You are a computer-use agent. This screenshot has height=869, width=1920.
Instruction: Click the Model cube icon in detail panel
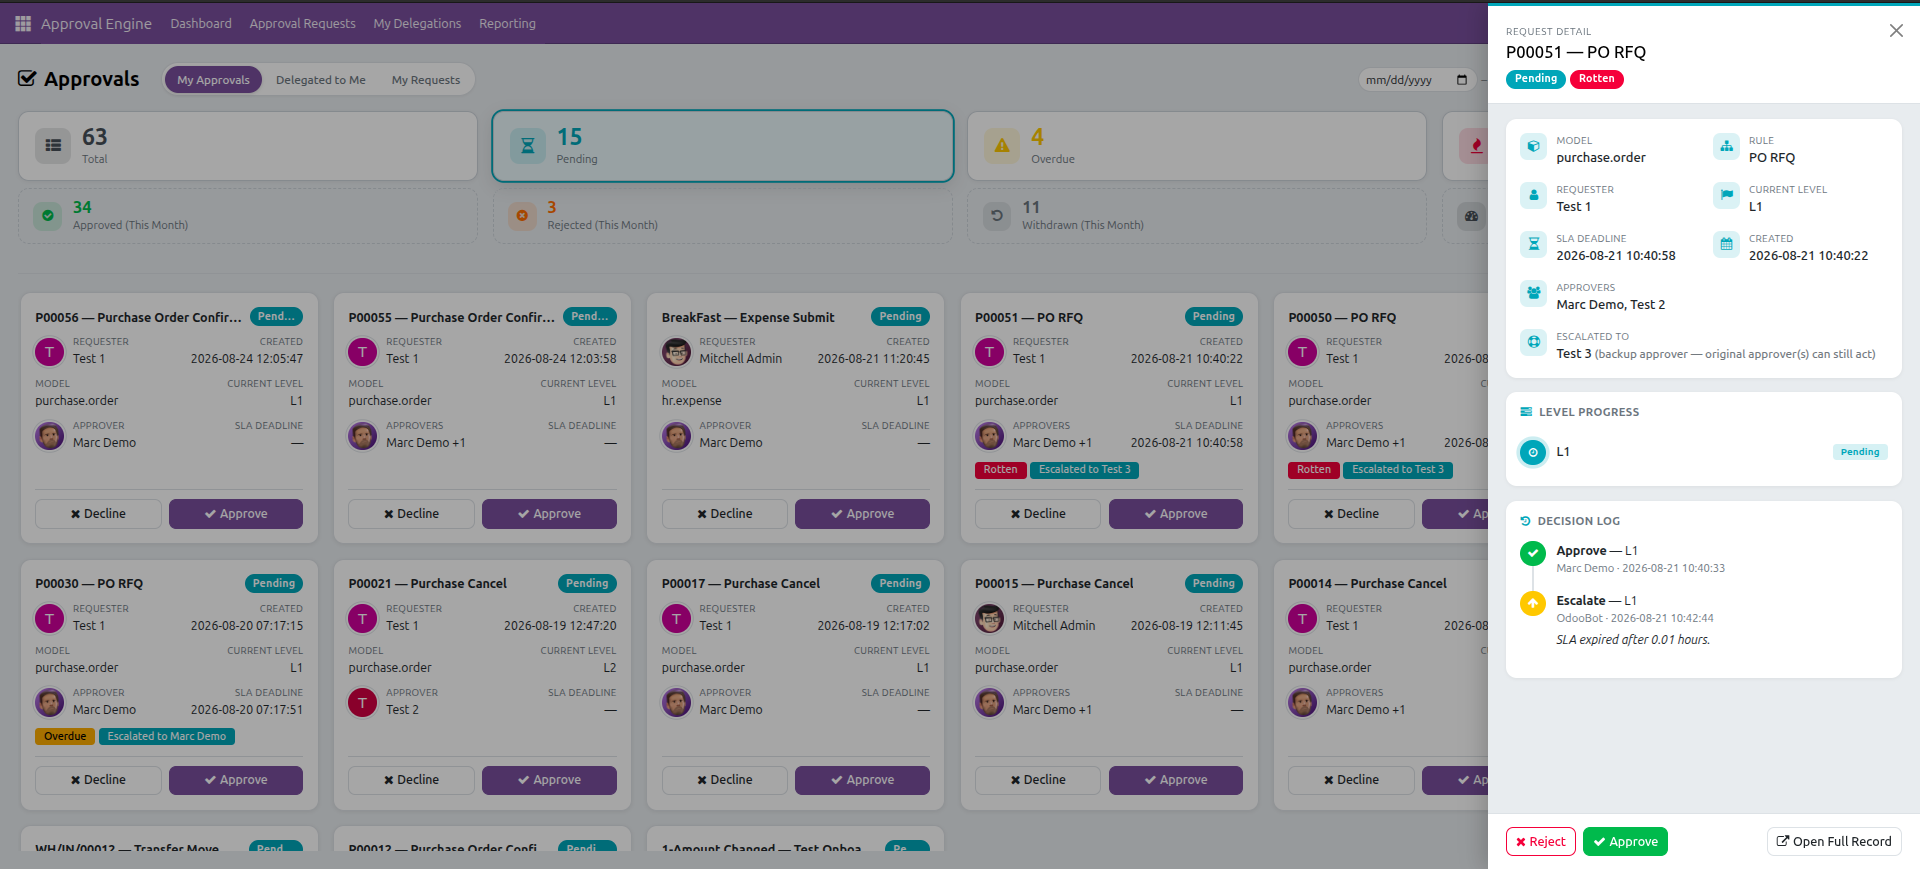[x=1533, y=147]
